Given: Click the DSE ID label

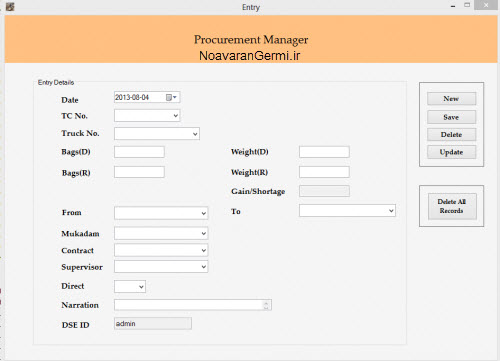Looking at the screenshot, I should point(75,325).
